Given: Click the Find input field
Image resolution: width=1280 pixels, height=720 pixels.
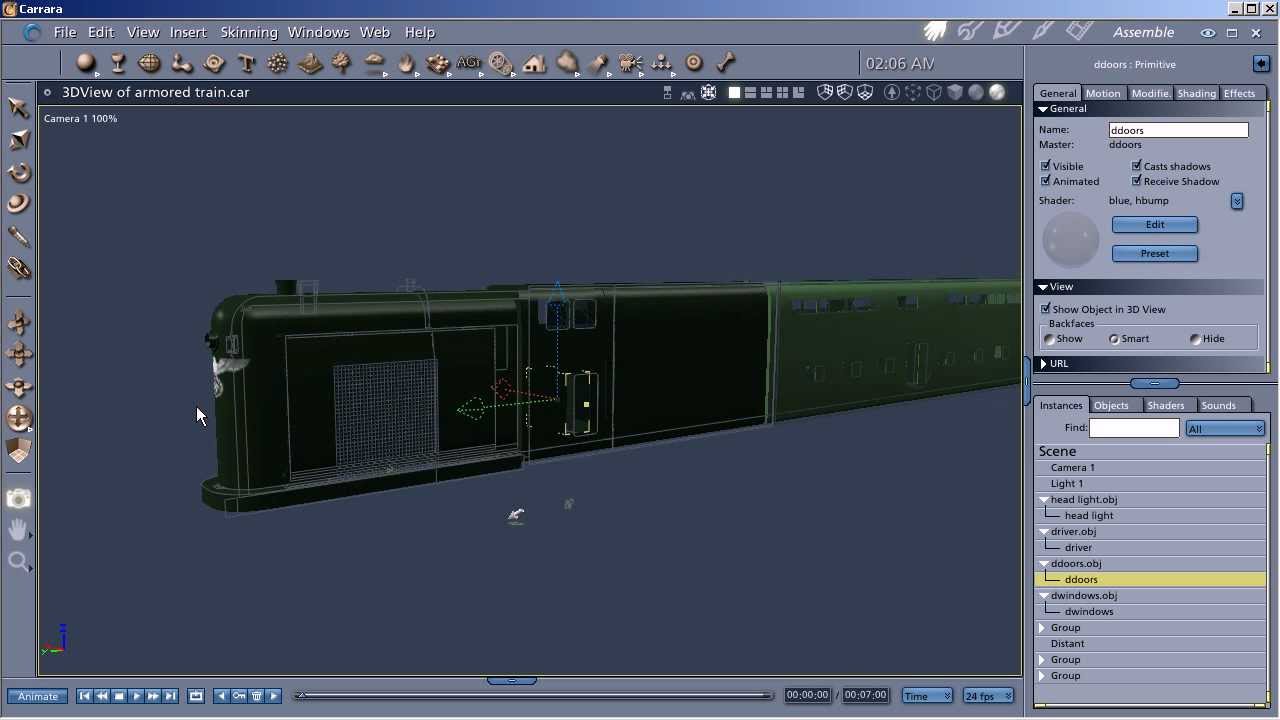Looking at the screenshot, I should coord(1134,428).
